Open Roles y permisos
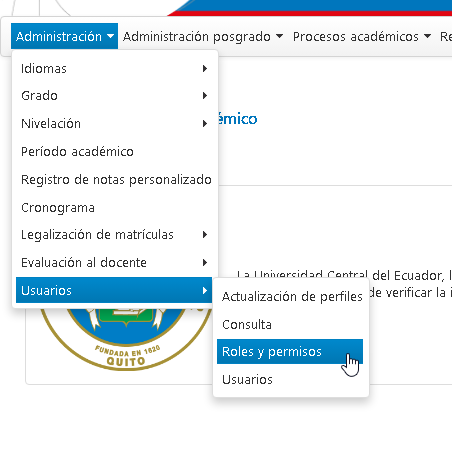This screenshot has height=474, width=452. (290, 352)
